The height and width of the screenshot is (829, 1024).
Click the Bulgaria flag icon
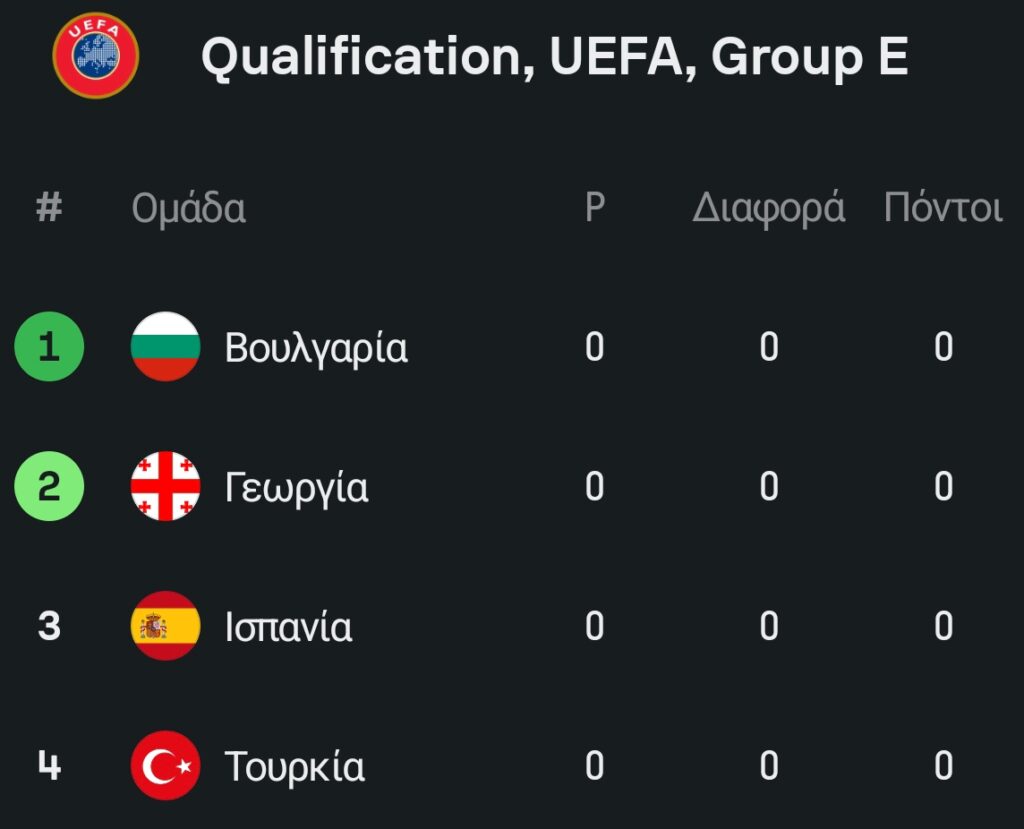point(166,347)
